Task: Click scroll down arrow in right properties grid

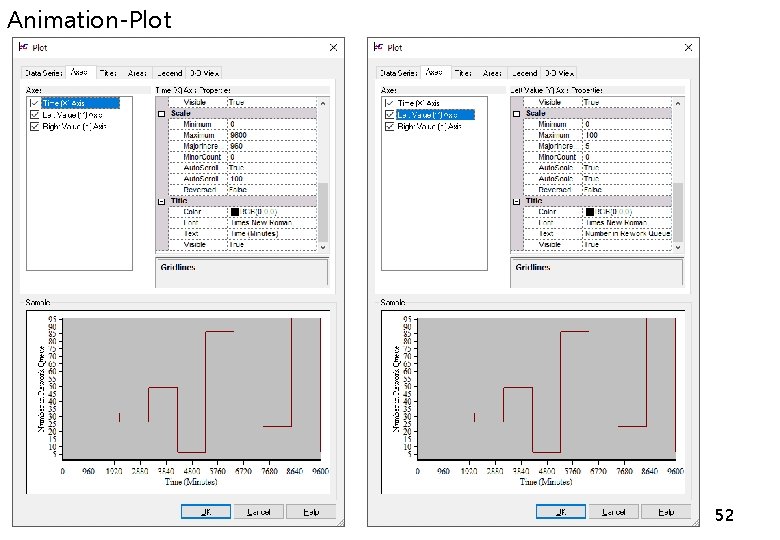Action: 678,246
